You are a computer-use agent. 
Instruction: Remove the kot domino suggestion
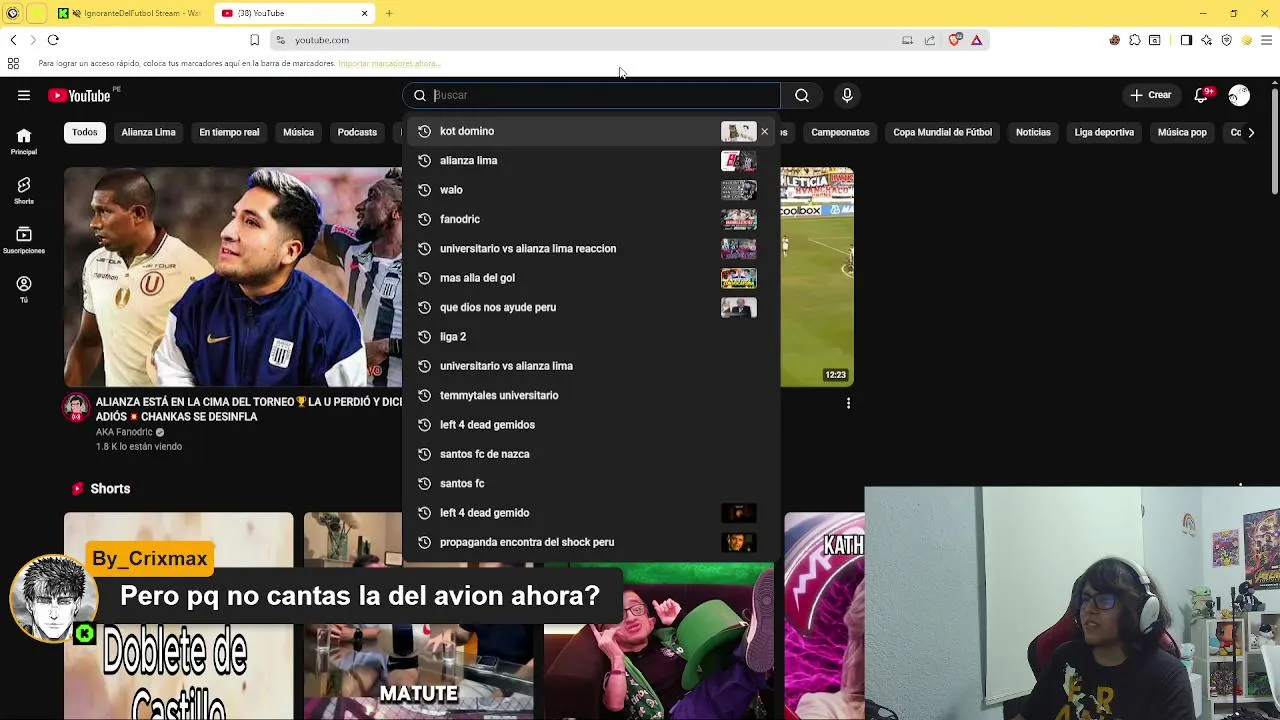(765, 131)
